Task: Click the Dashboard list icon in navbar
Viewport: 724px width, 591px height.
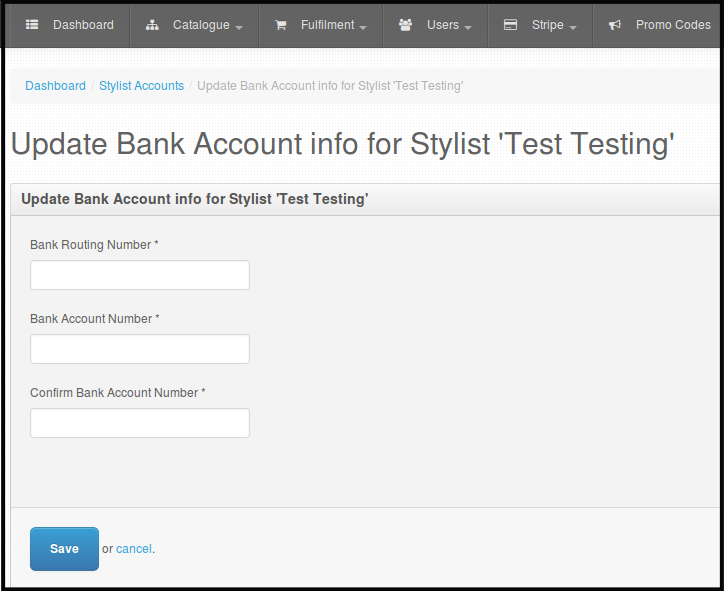Action: click(x=32, y=24)
